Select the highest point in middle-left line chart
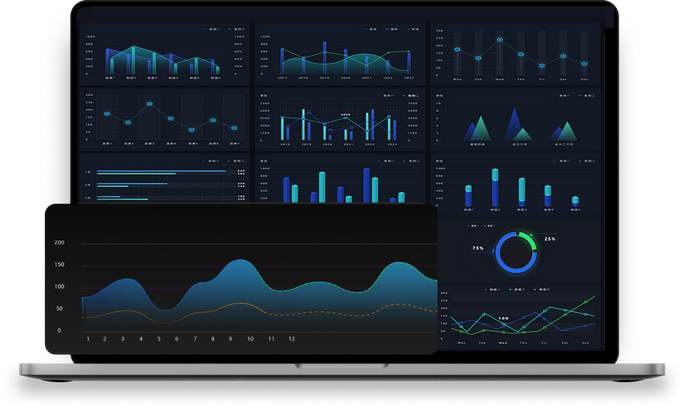 pos(149,104)
